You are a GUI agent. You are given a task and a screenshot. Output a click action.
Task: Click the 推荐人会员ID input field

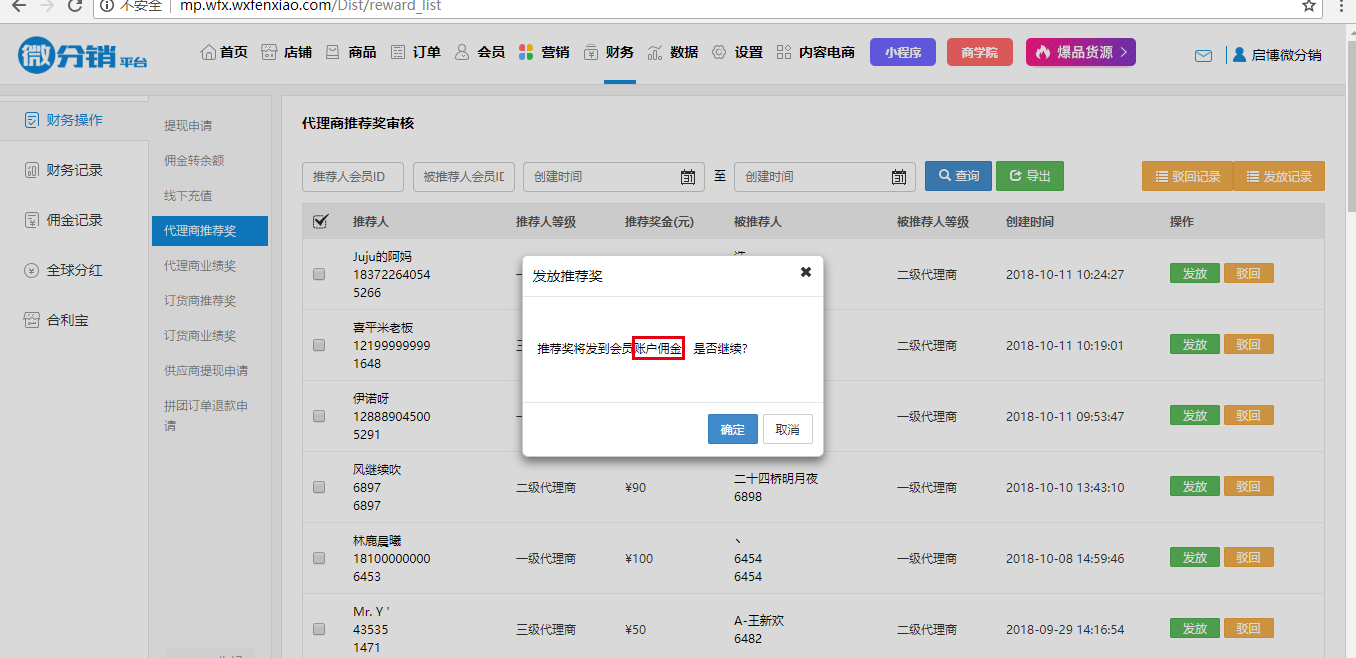click(352, 177)
